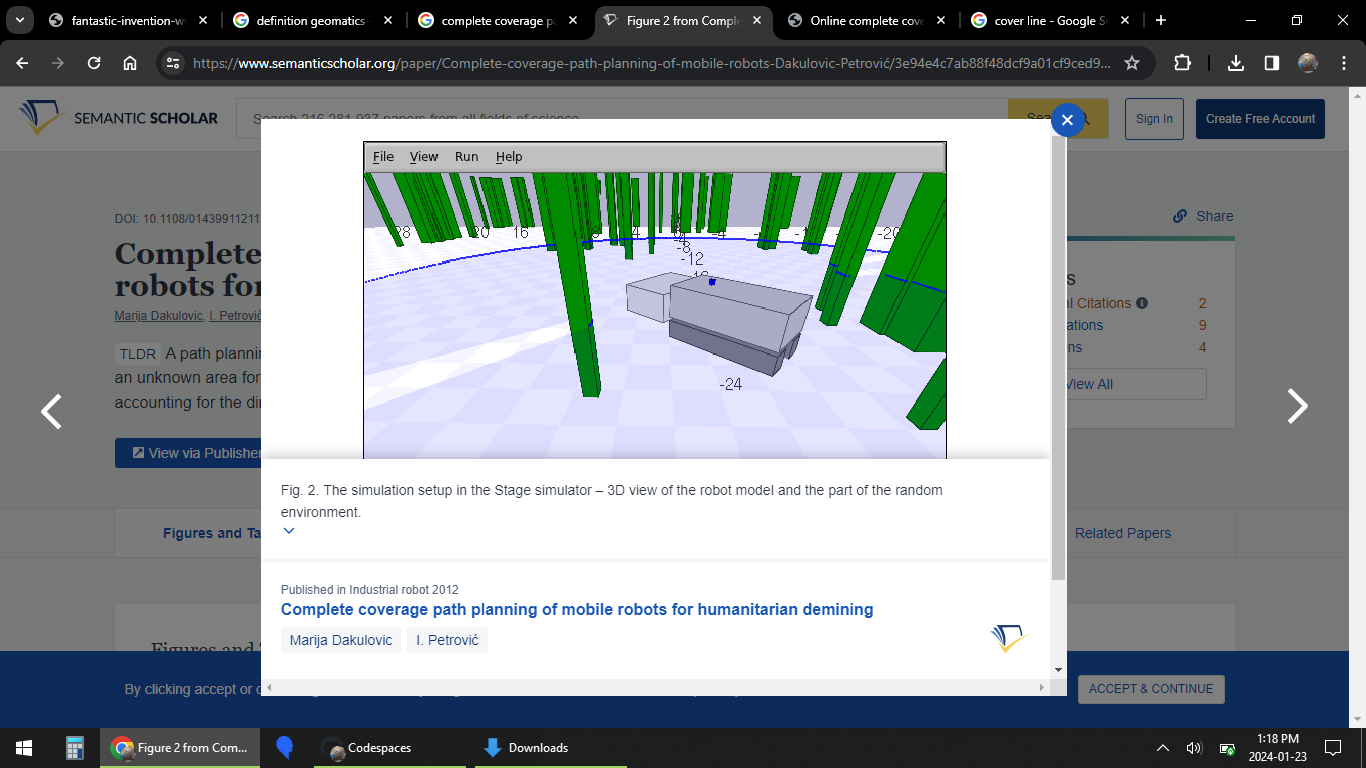Open Chrome profile avatar
The image size is (1366, 768).
point(1308,63)
